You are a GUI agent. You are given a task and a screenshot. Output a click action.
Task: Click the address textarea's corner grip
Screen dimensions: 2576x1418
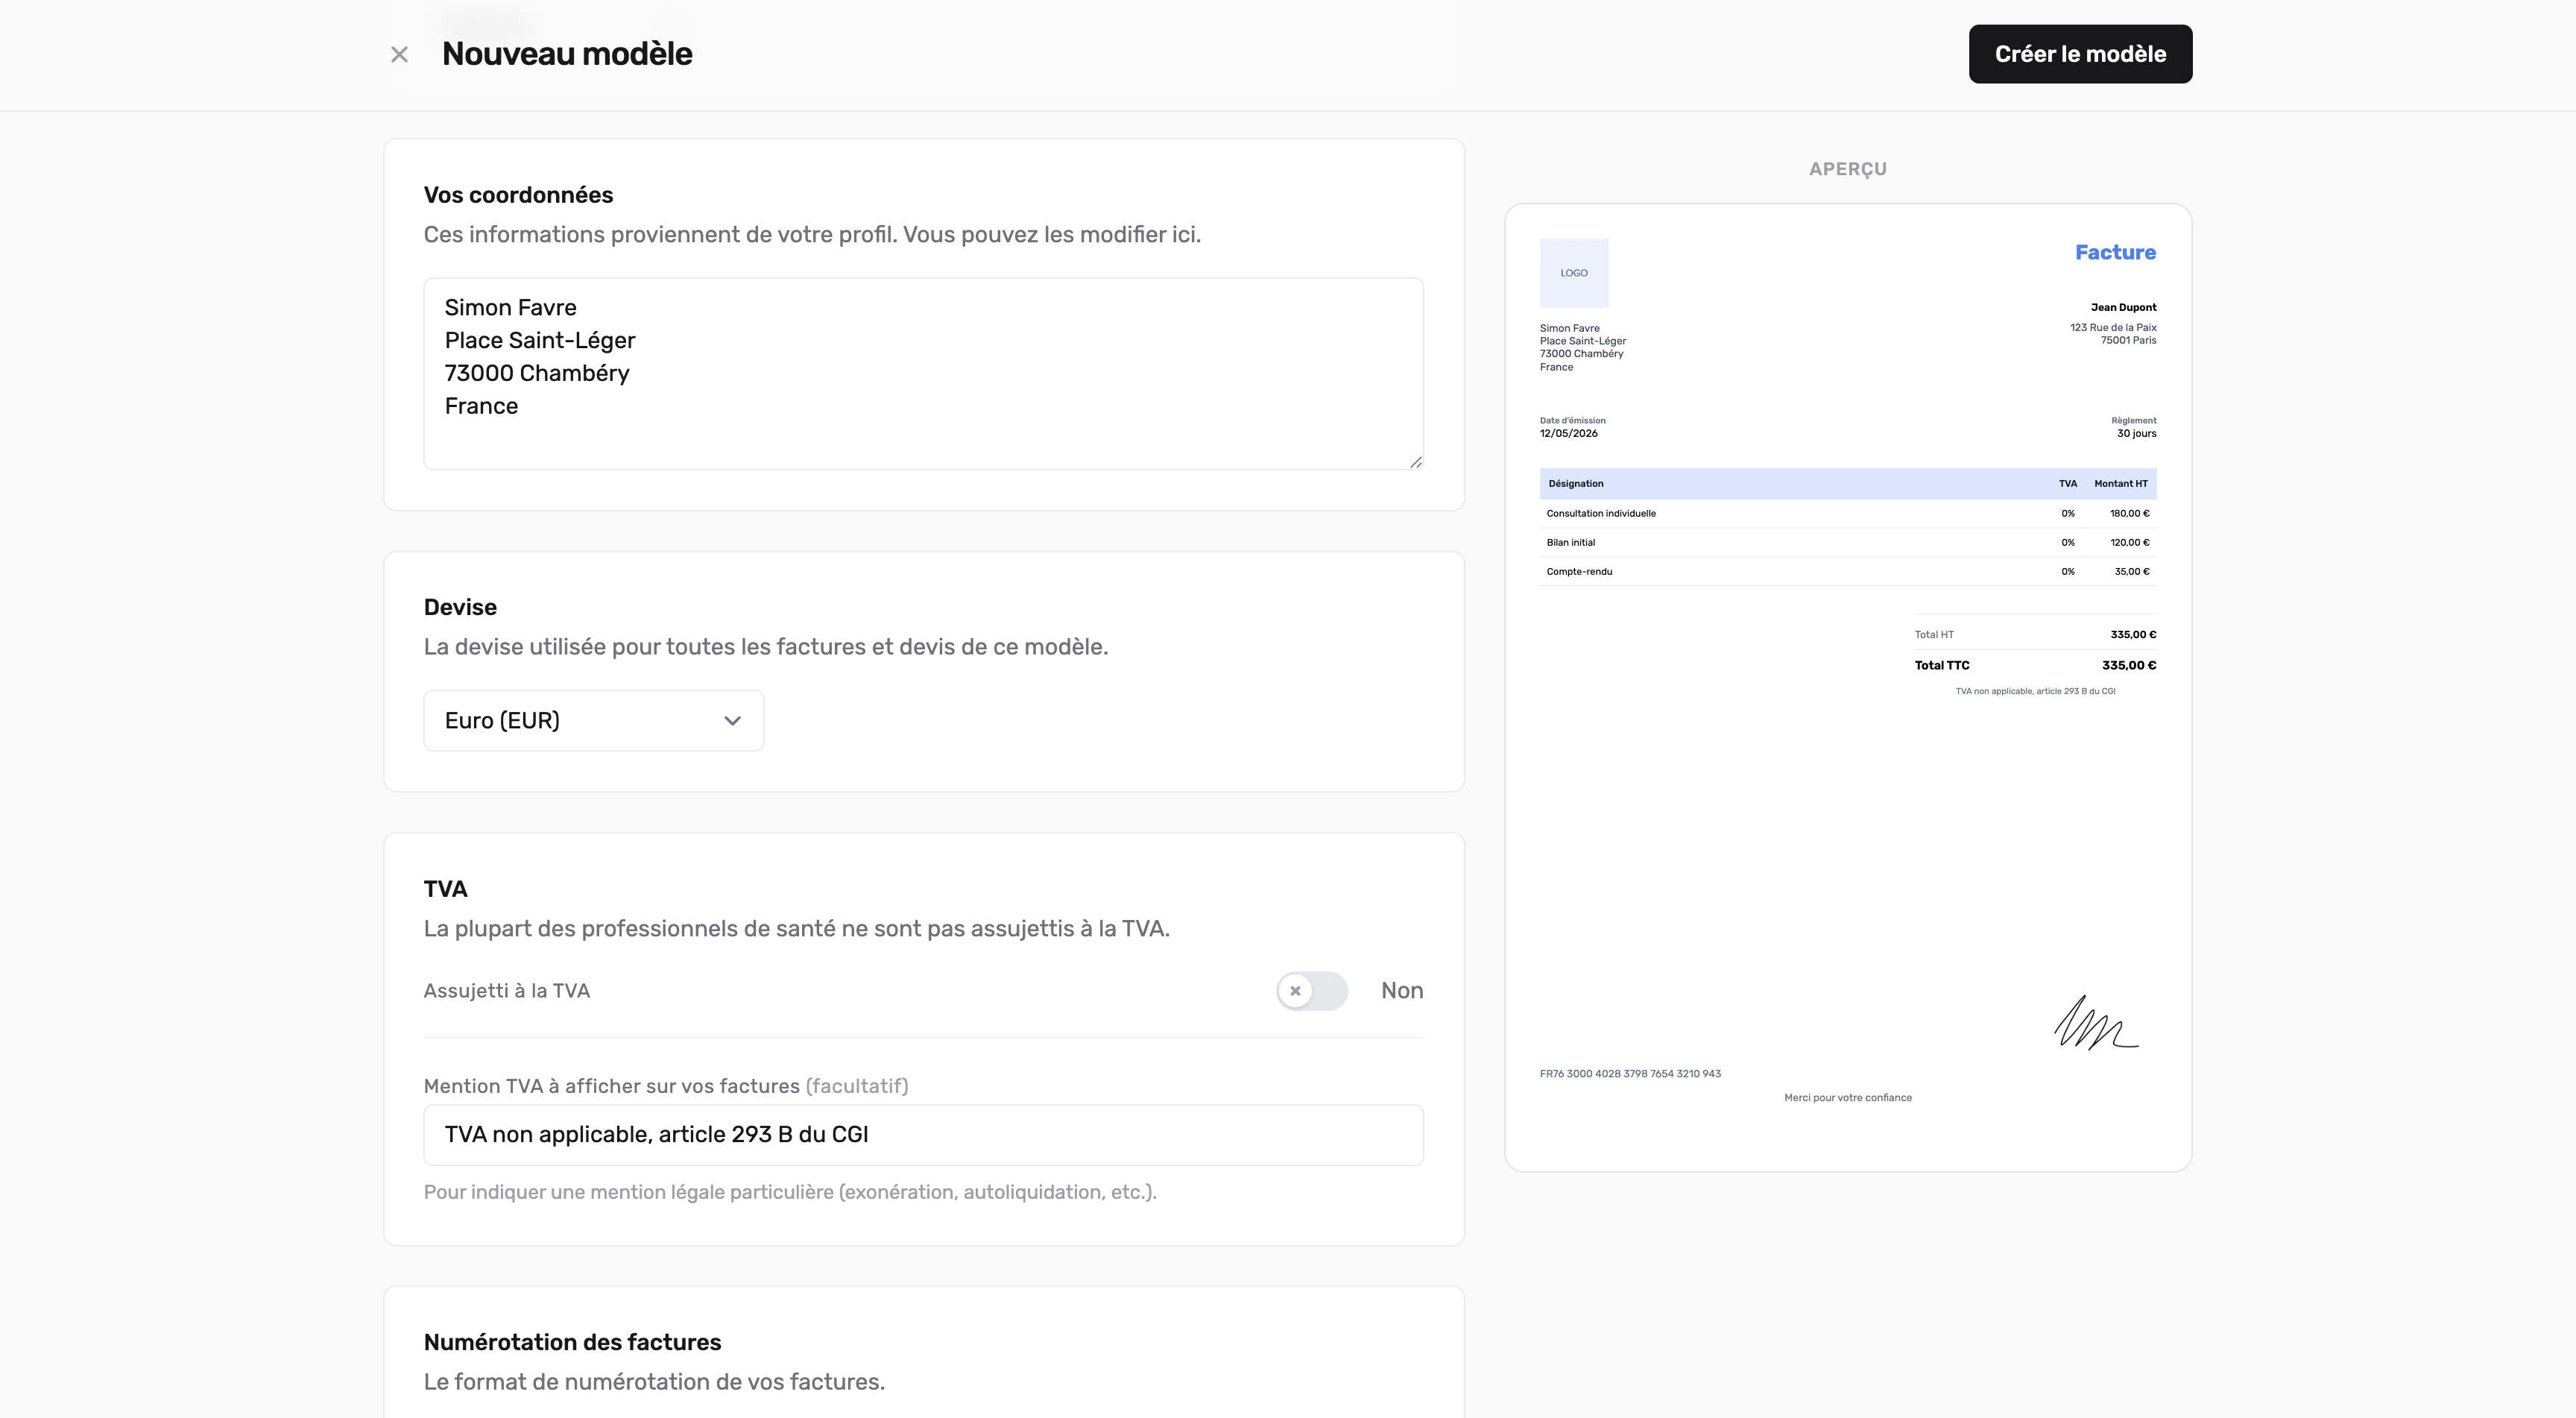tap(1415, 461)
